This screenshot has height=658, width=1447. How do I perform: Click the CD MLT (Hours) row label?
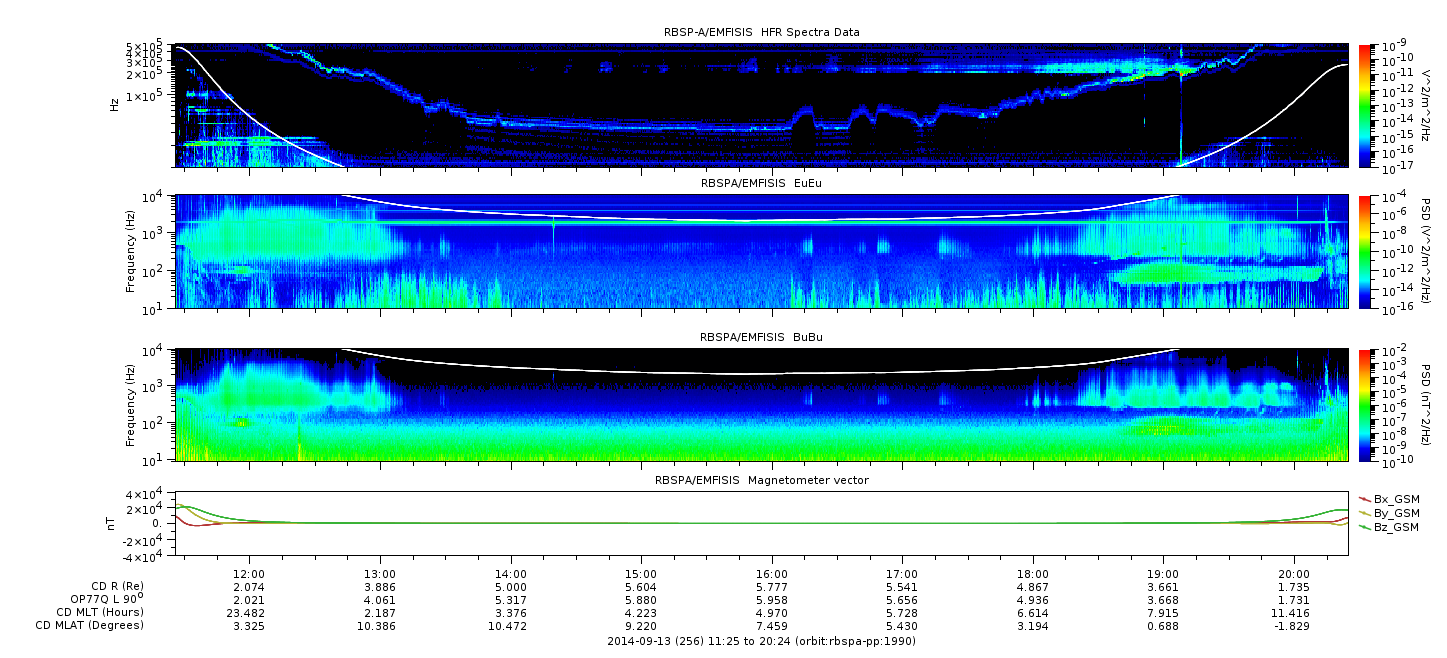pos(100,612)
